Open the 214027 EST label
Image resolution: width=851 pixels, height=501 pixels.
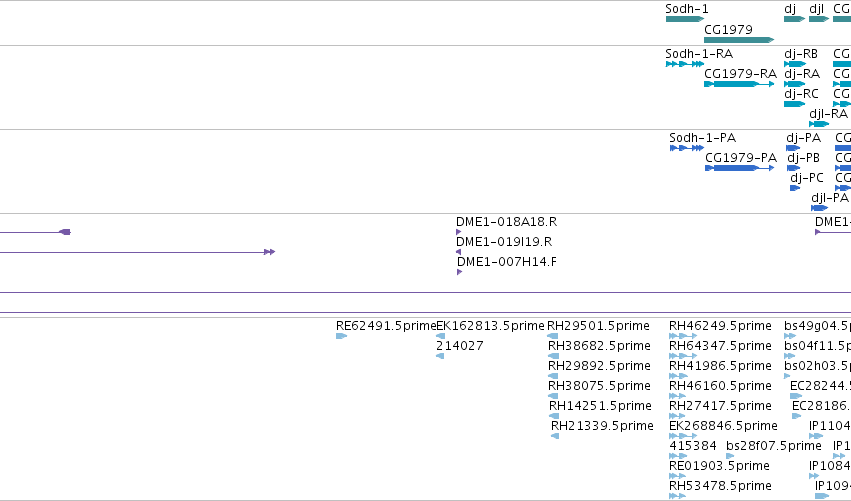(x=460, y=346)
